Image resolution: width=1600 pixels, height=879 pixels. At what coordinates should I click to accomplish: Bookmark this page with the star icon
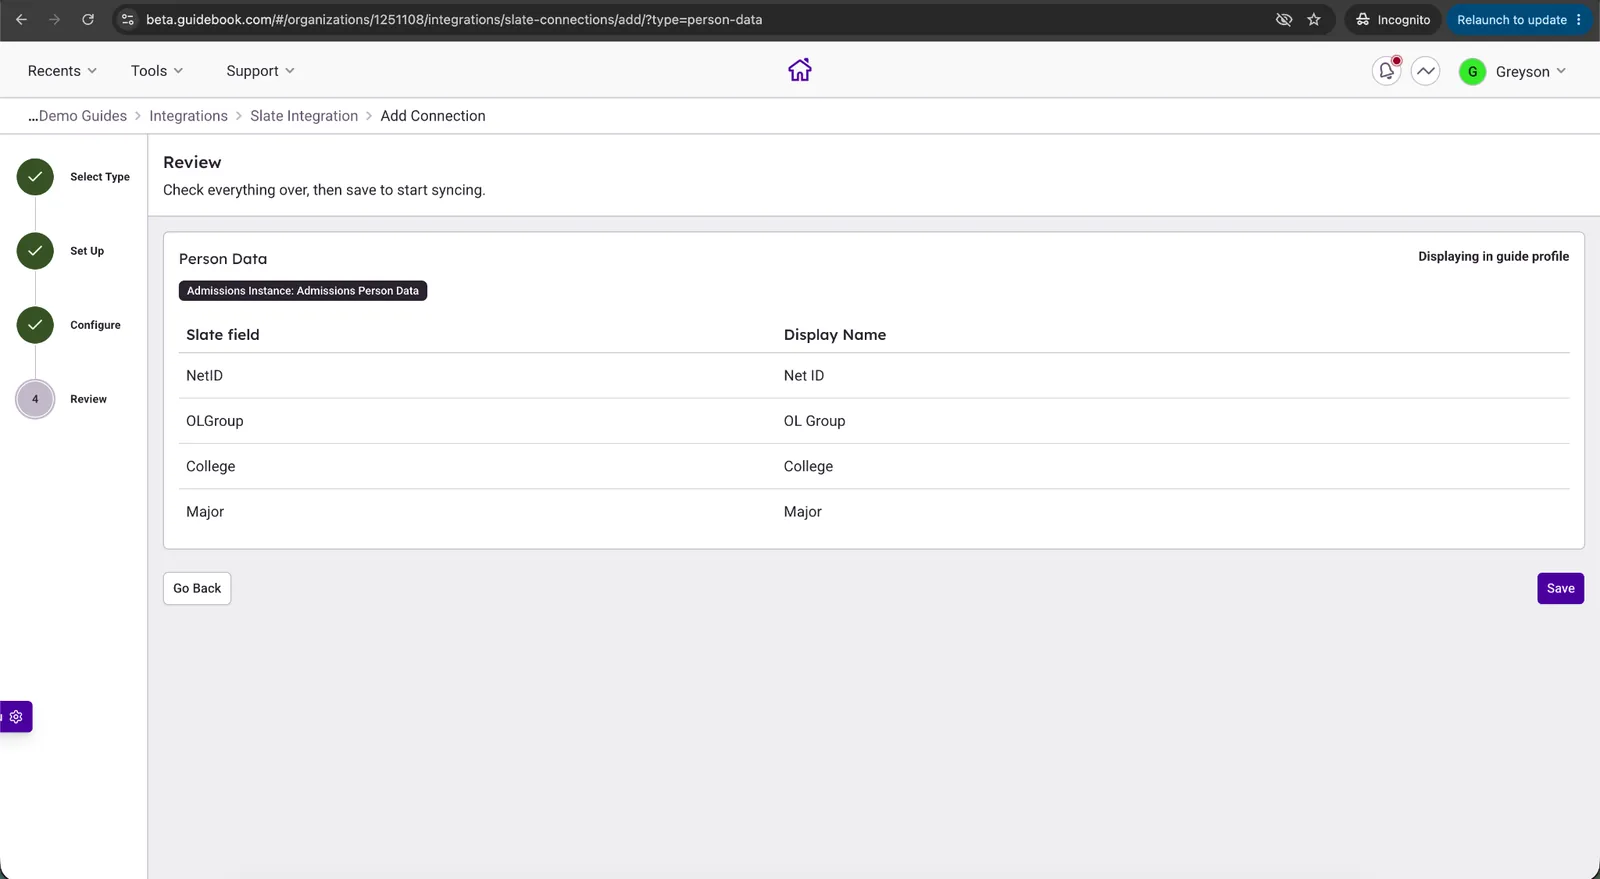(1314, 19)
